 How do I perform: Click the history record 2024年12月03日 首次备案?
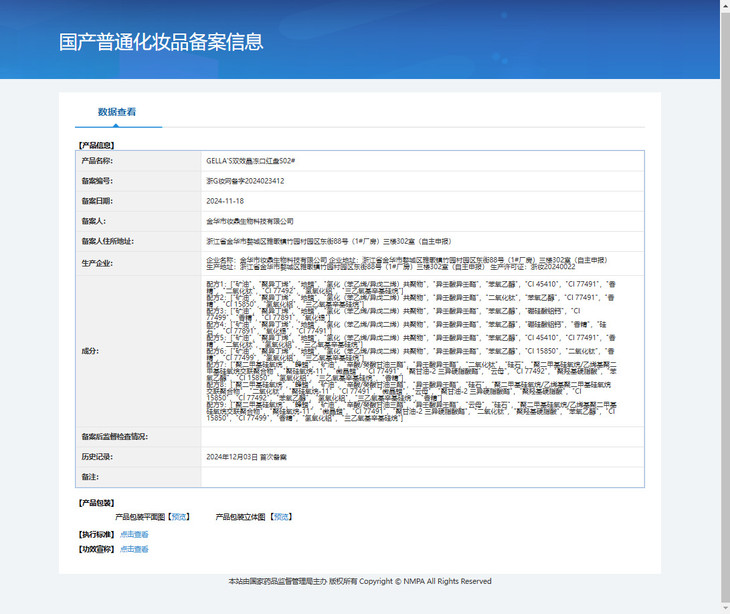click(x=246, y=457)
